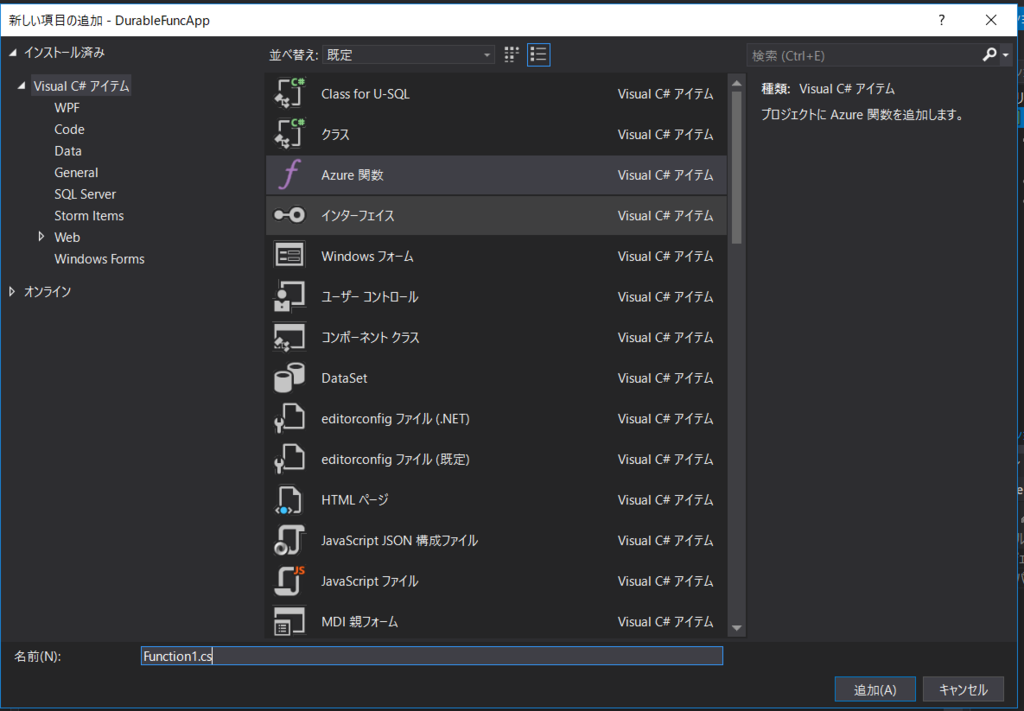
Task: Select the Code category
Action: [x=69, y=129]
